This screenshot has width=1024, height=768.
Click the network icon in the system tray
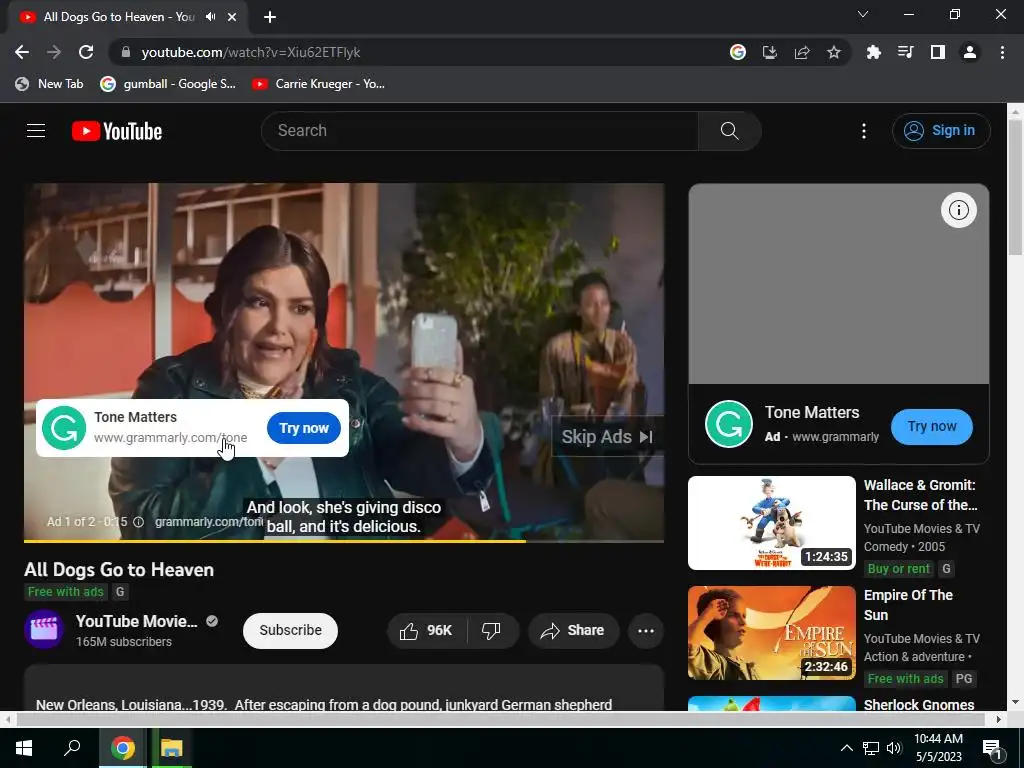click(871, 748)
